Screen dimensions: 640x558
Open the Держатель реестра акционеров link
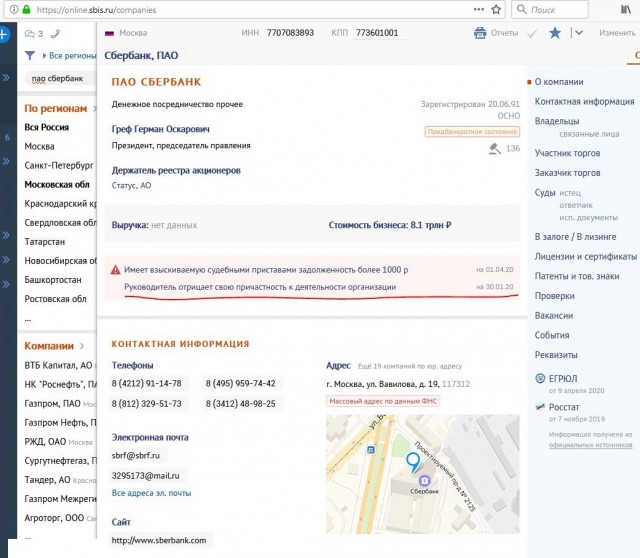point(176,170)
